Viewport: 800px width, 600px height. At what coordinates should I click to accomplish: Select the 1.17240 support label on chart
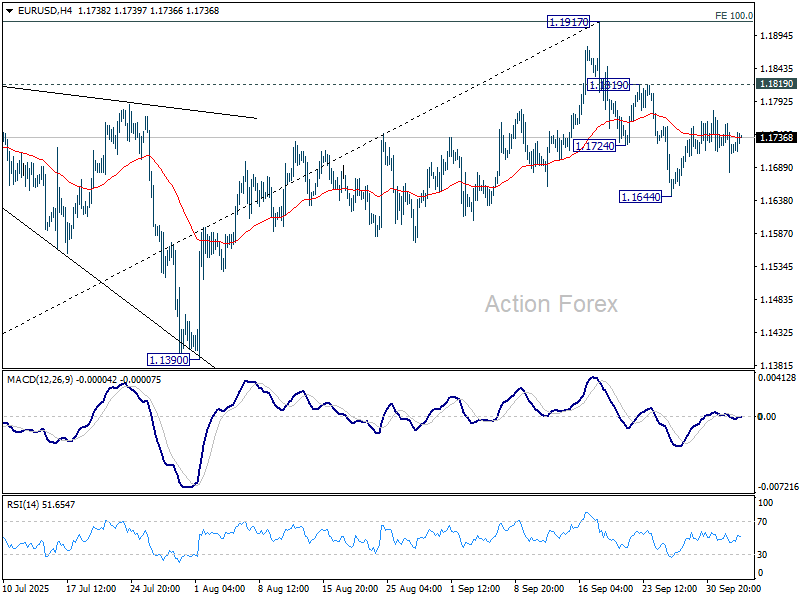coord(594,145)
